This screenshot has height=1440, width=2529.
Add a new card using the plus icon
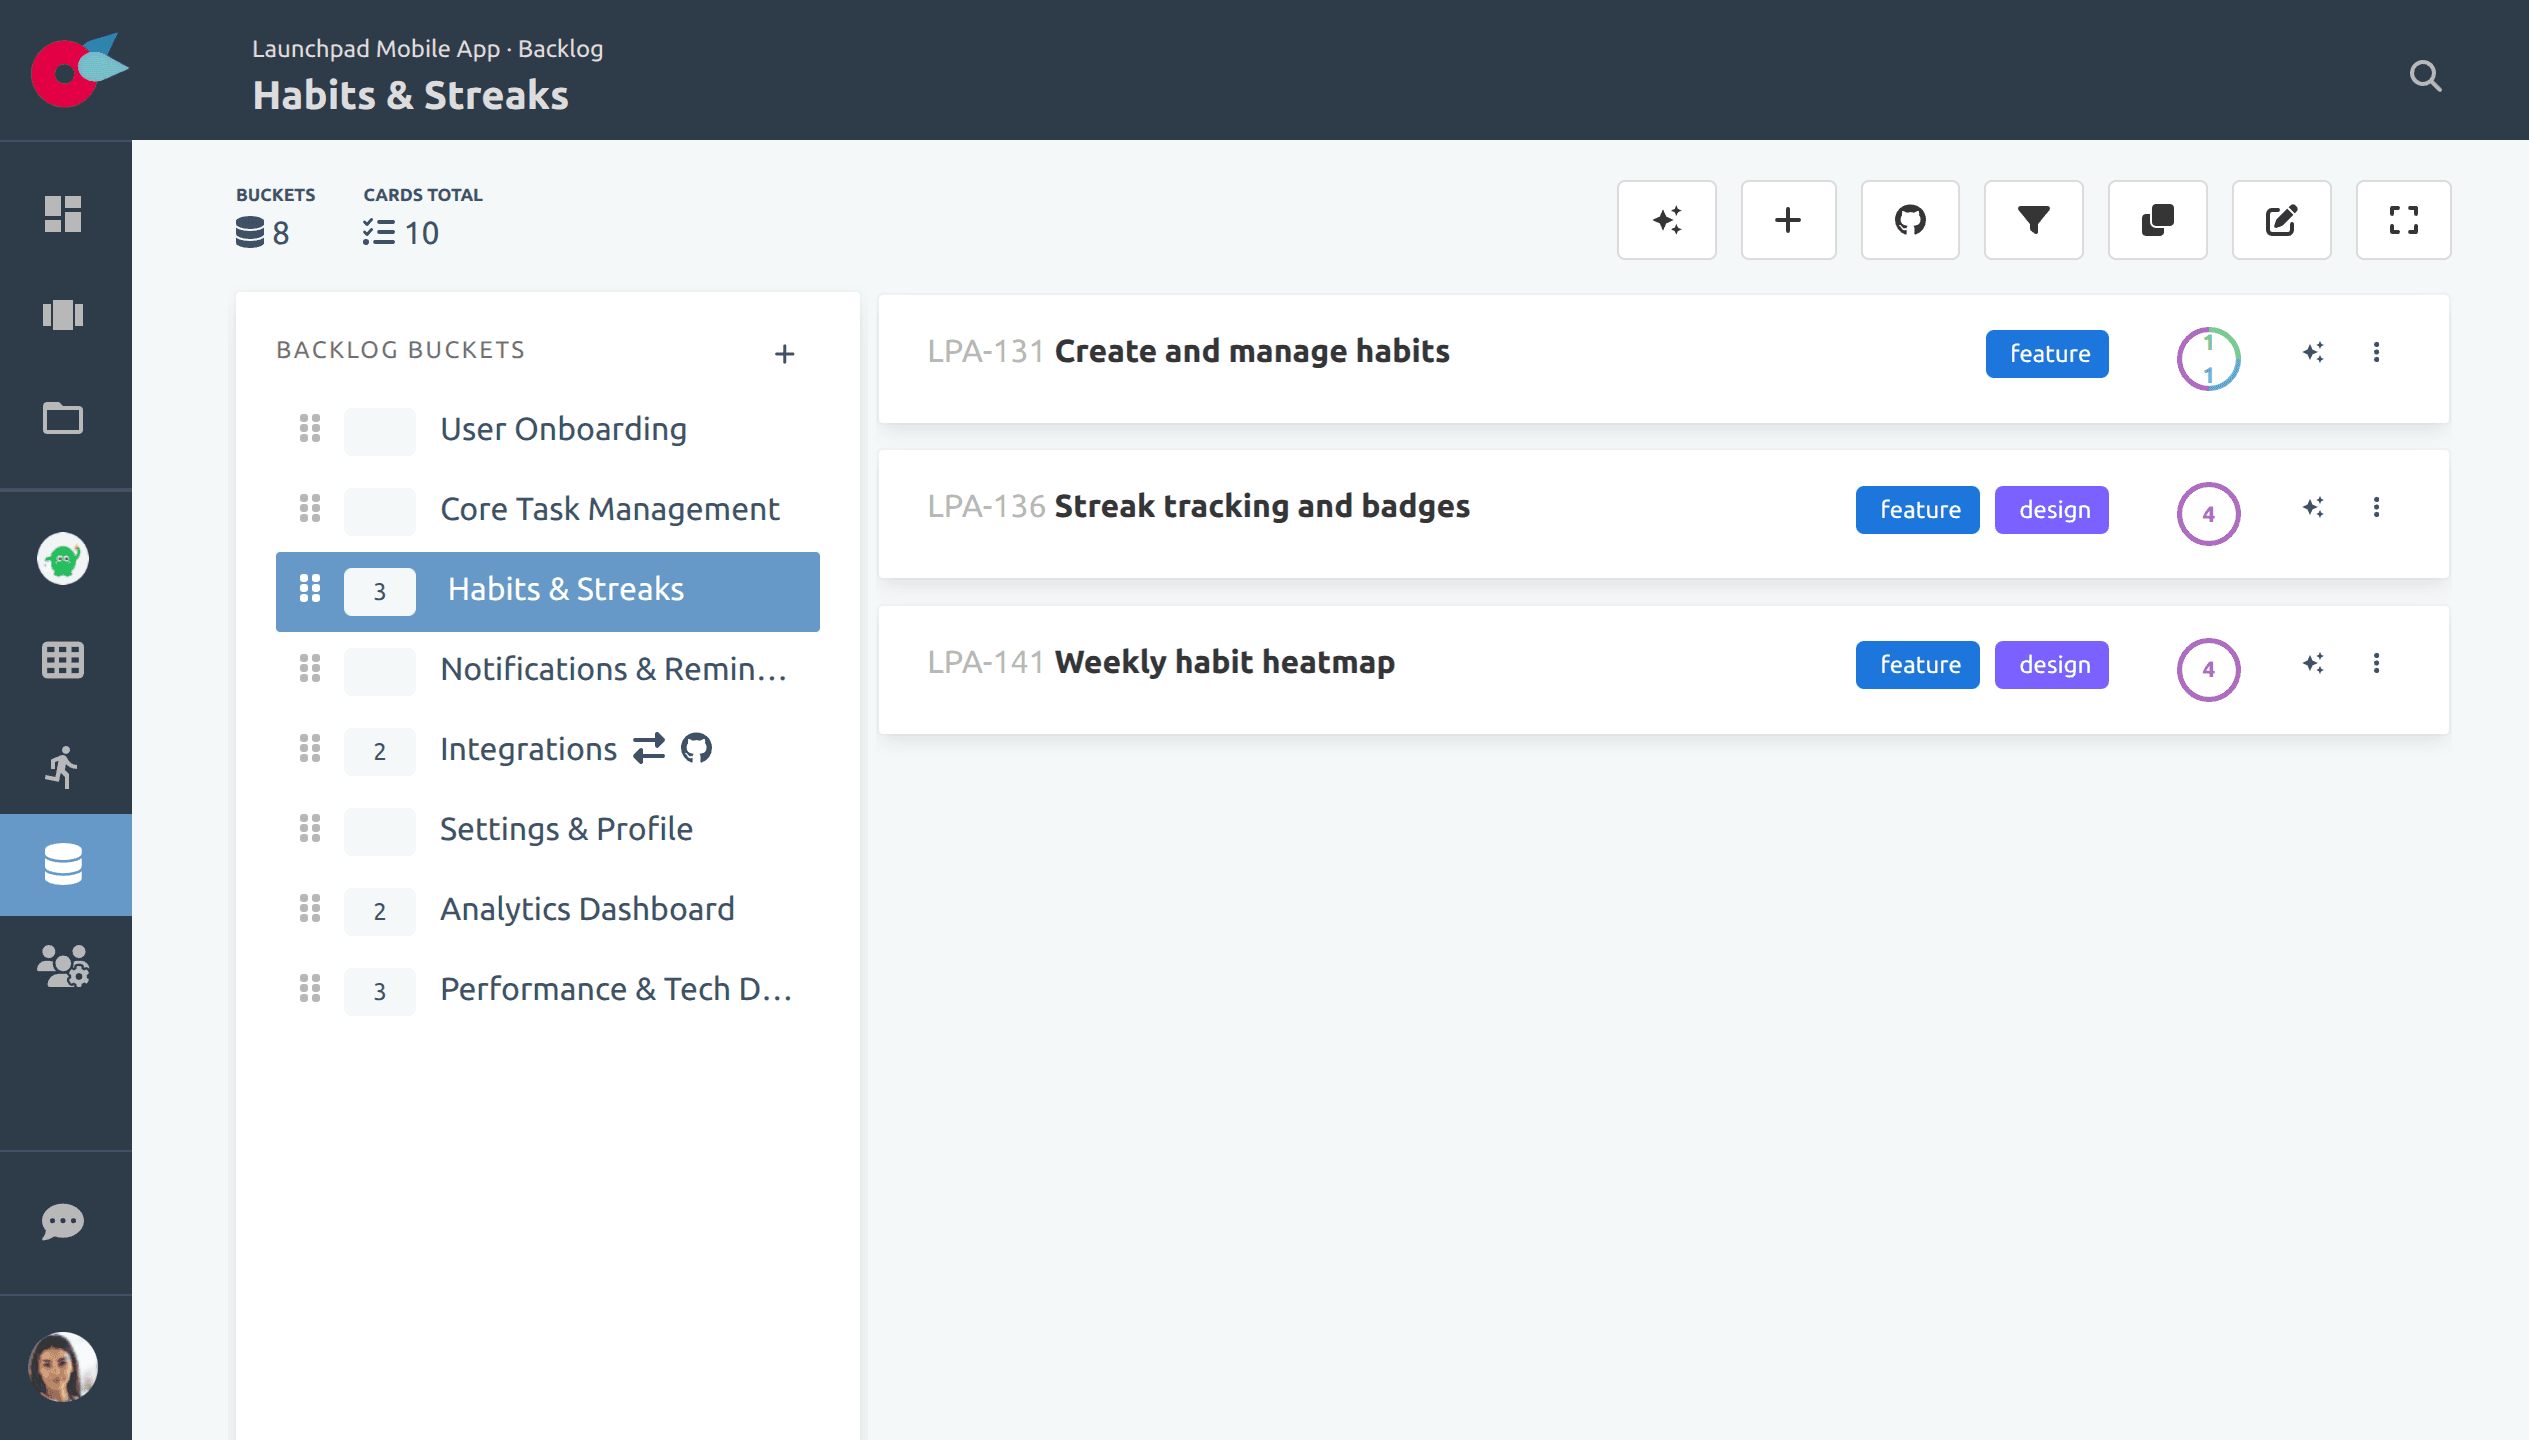pos(1788,220)
